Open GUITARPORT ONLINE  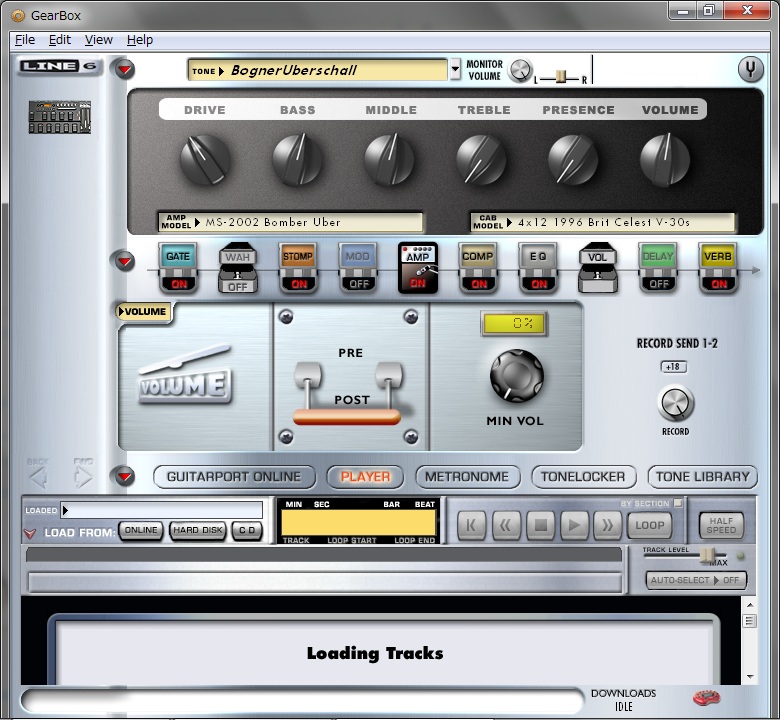pyautogui.click(x=234, y=477)
